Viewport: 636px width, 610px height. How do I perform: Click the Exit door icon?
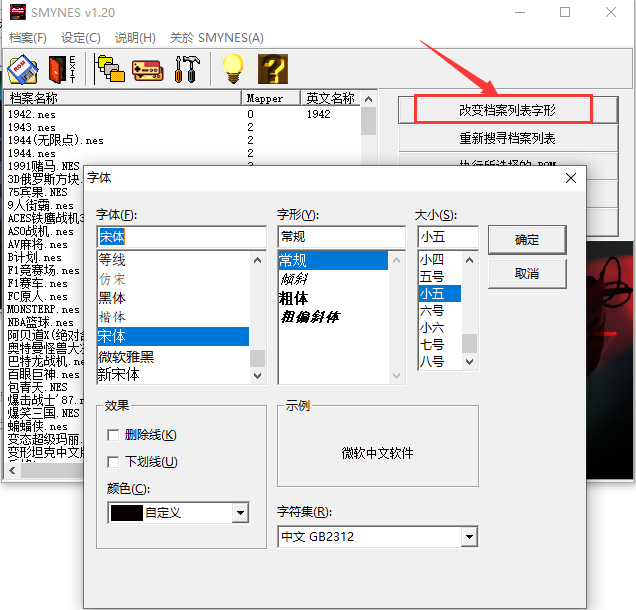[61, 68]
